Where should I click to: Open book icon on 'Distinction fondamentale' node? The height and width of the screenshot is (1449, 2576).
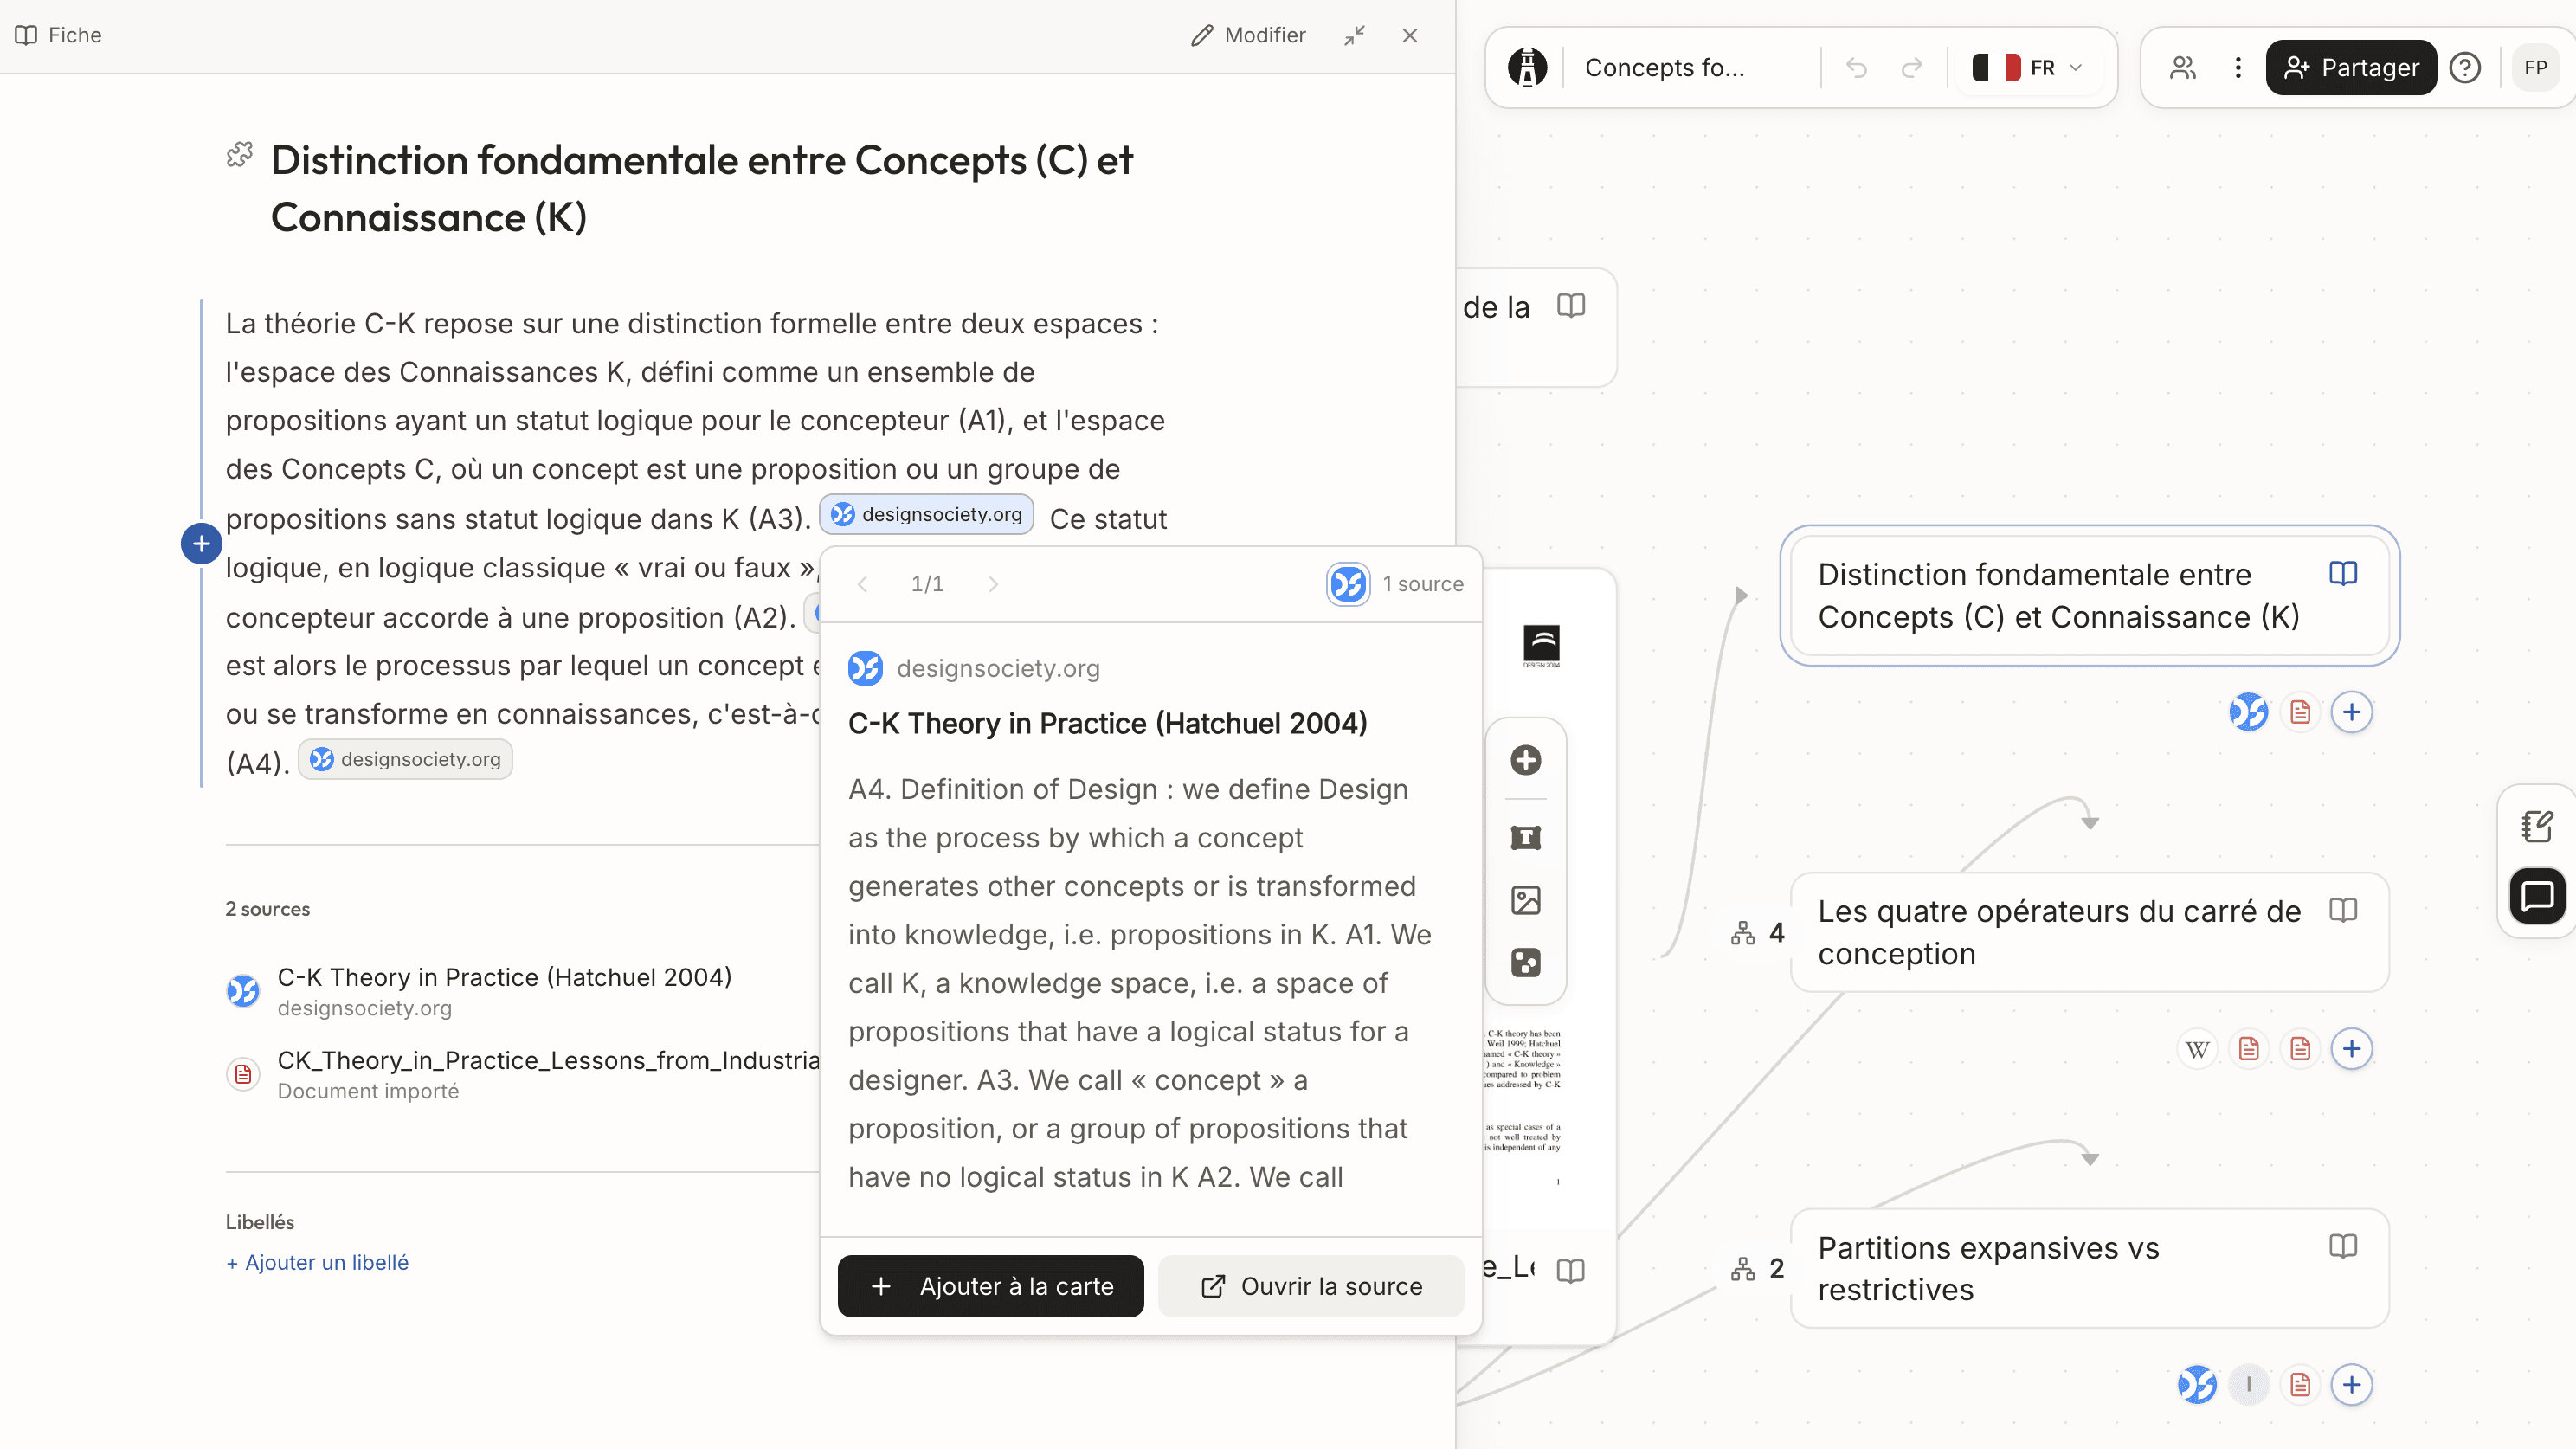pyautogui.click(x=2343, y=573)
